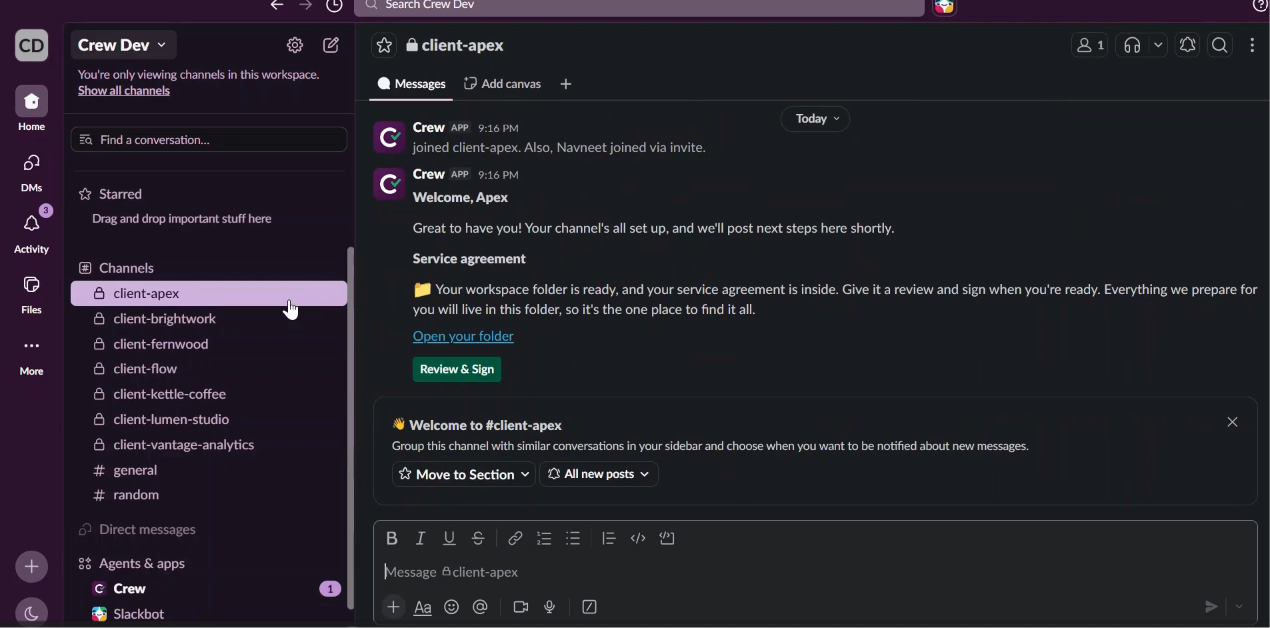The height and width of the screenshot is (628, 1270).
Task: Record an audio clip microphone
Action: [x=550, y=607]
